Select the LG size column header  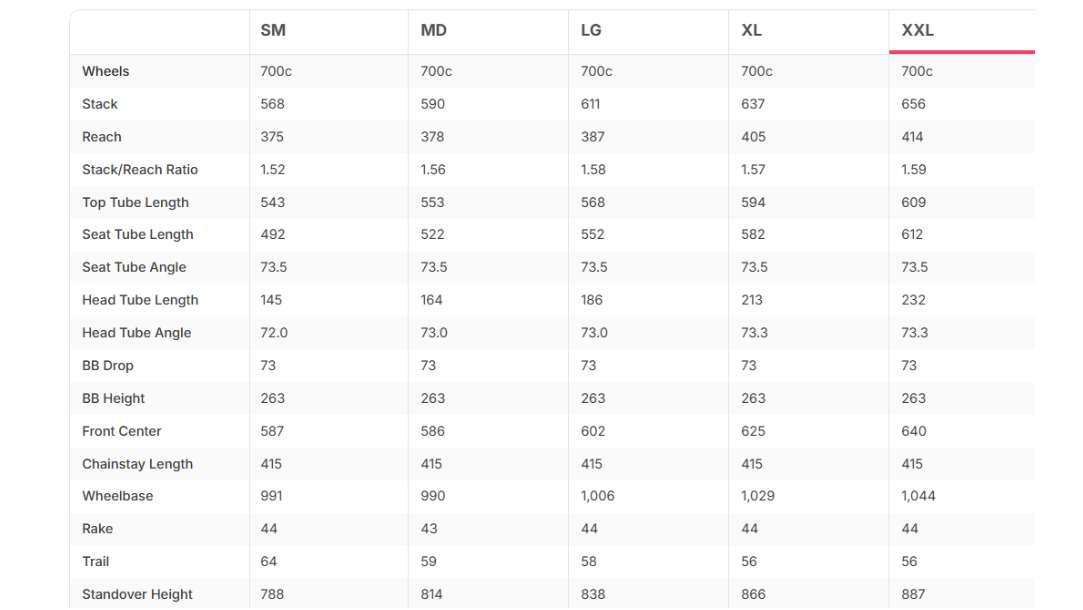click(591, 30)
